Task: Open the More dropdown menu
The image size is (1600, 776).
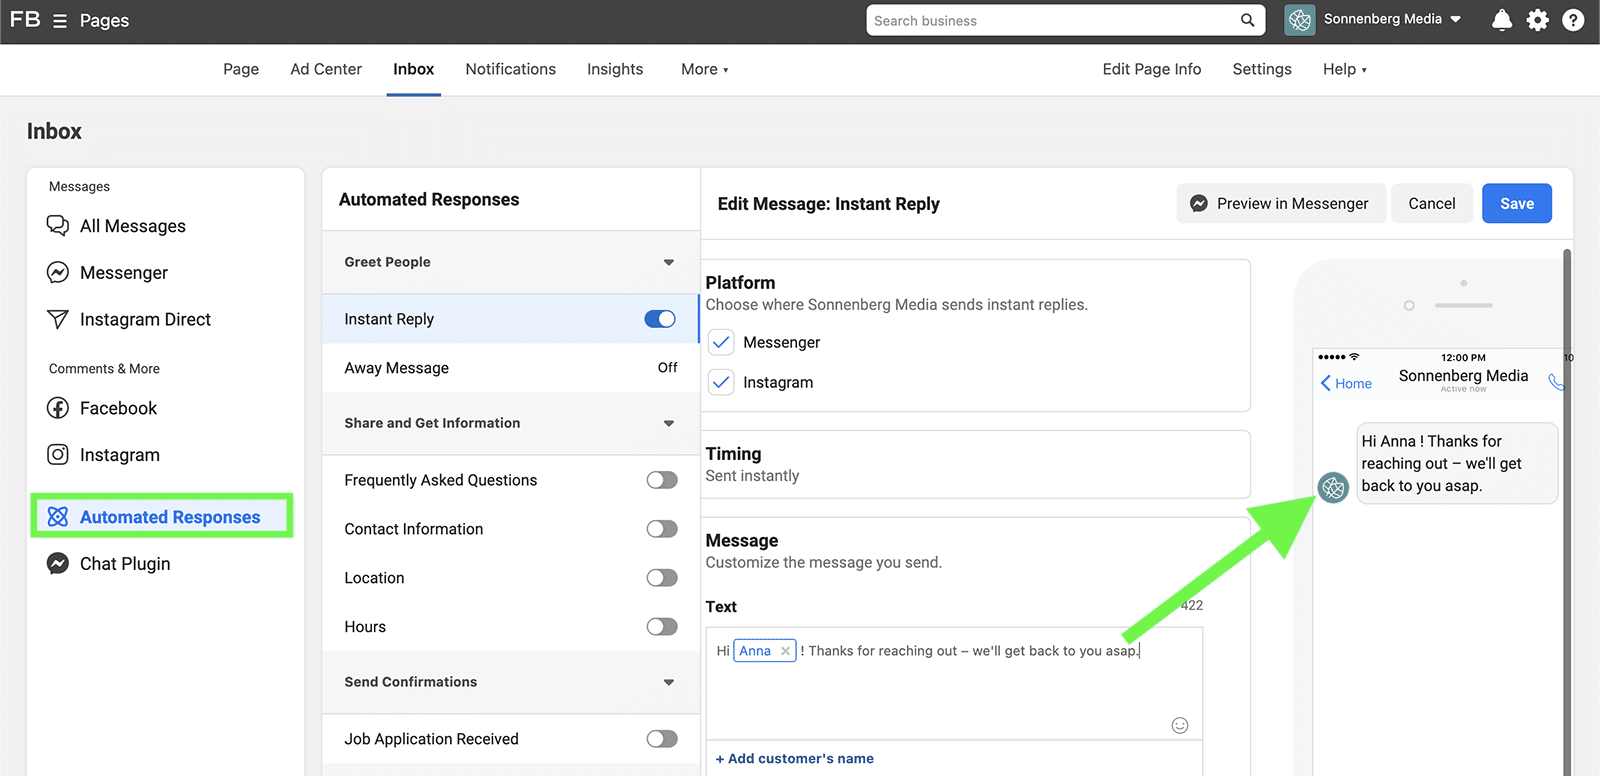Action: [x=705, y=69]
